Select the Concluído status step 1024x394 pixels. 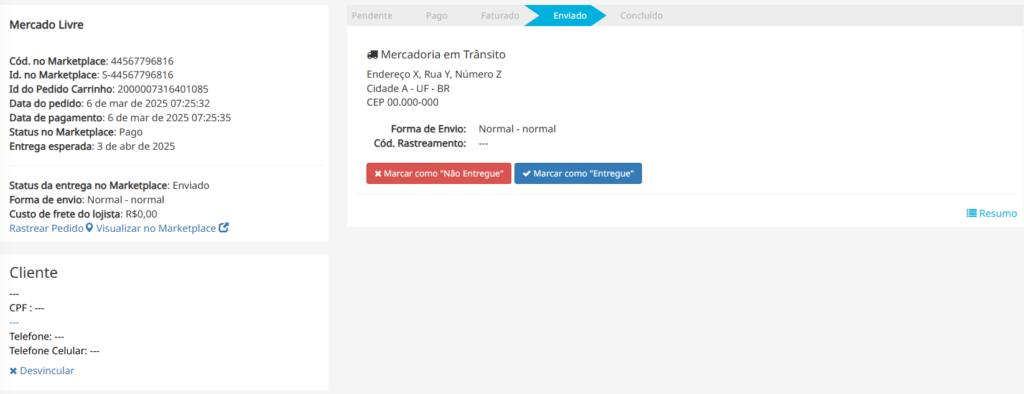(x=641, y=15)
